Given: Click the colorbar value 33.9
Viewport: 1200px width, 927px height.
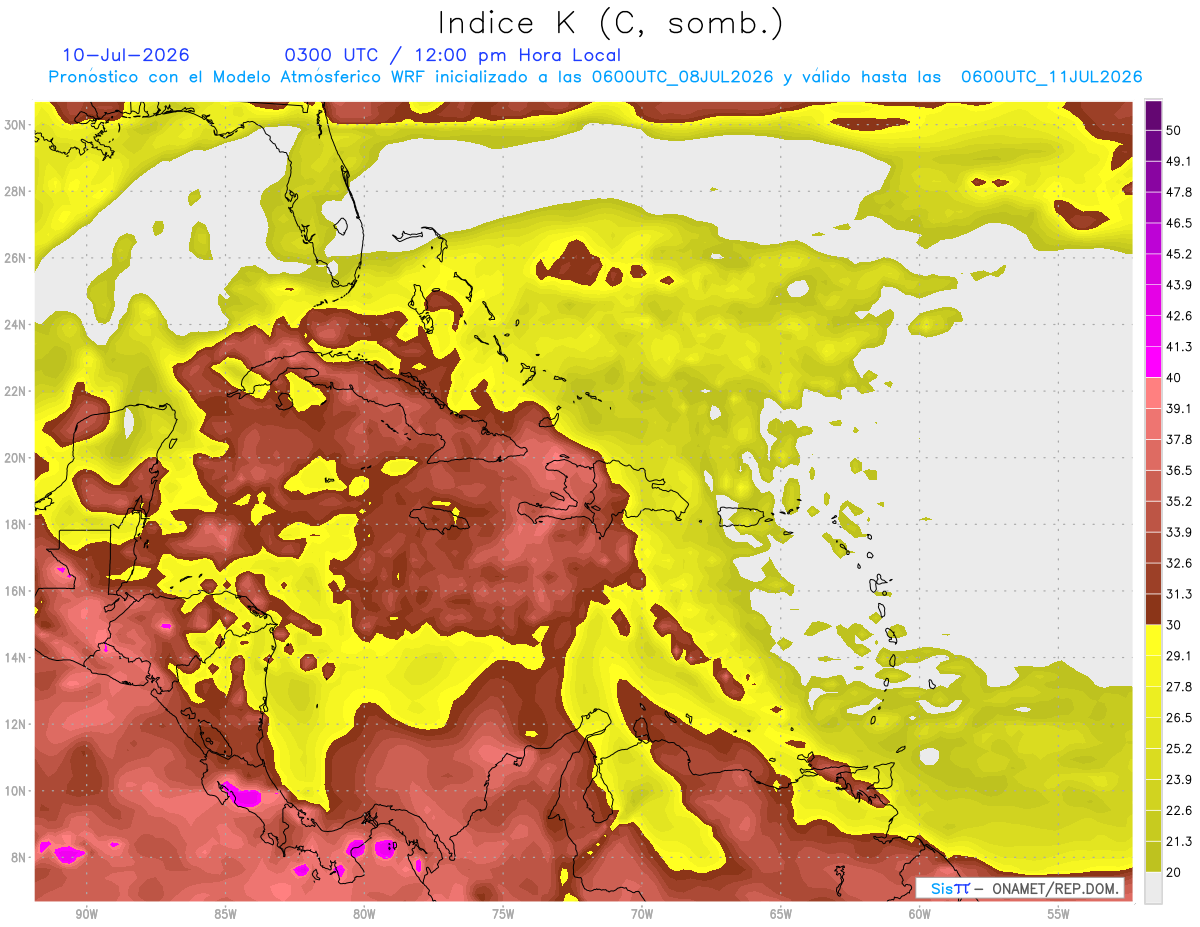Looking at the screenshot, I should [x=1179, y=532].
